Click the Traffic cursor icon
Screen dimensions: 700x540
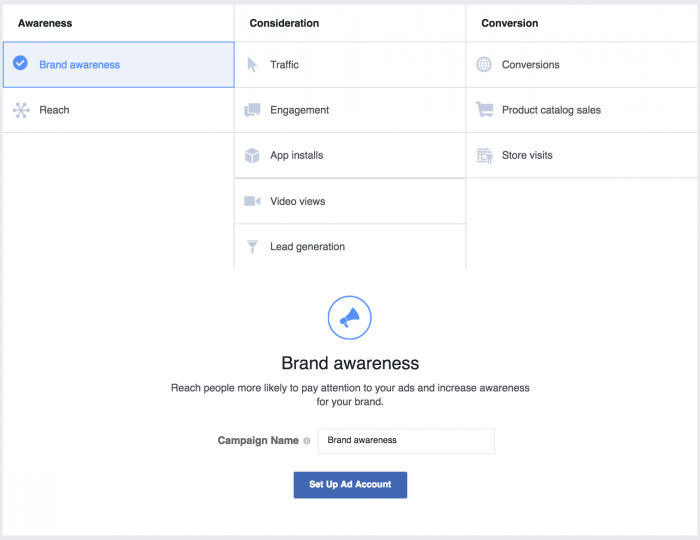tap(252, 65)
